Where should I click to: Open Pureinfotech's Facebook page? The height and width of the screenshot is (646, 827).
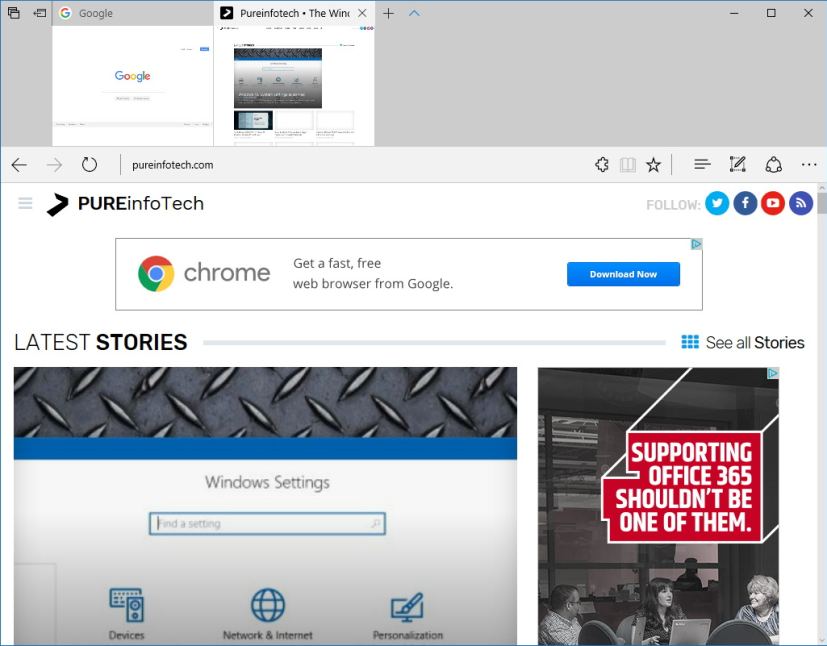(745, 203)
